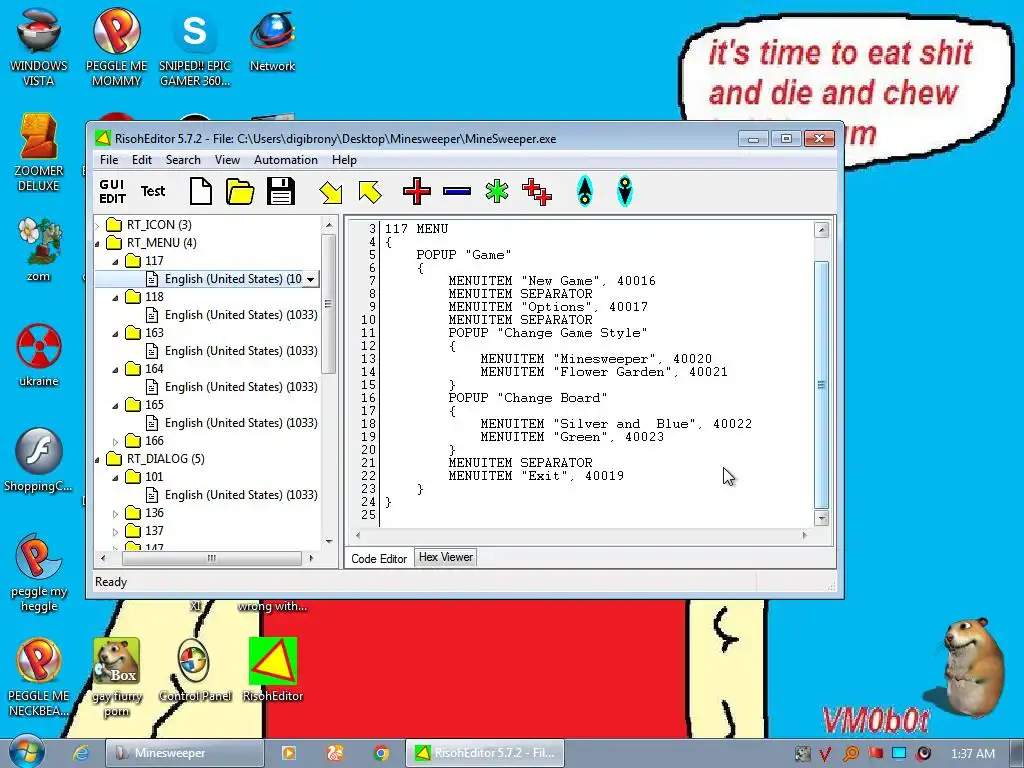
Task: Collapse the 117 folder node
Action: pyautogui.click(x=116, y=261)
